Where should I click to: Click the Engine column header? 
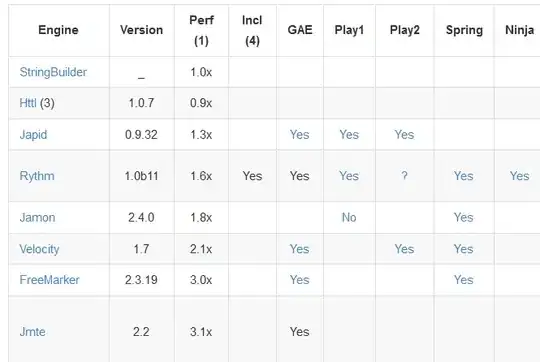point(58,30)
